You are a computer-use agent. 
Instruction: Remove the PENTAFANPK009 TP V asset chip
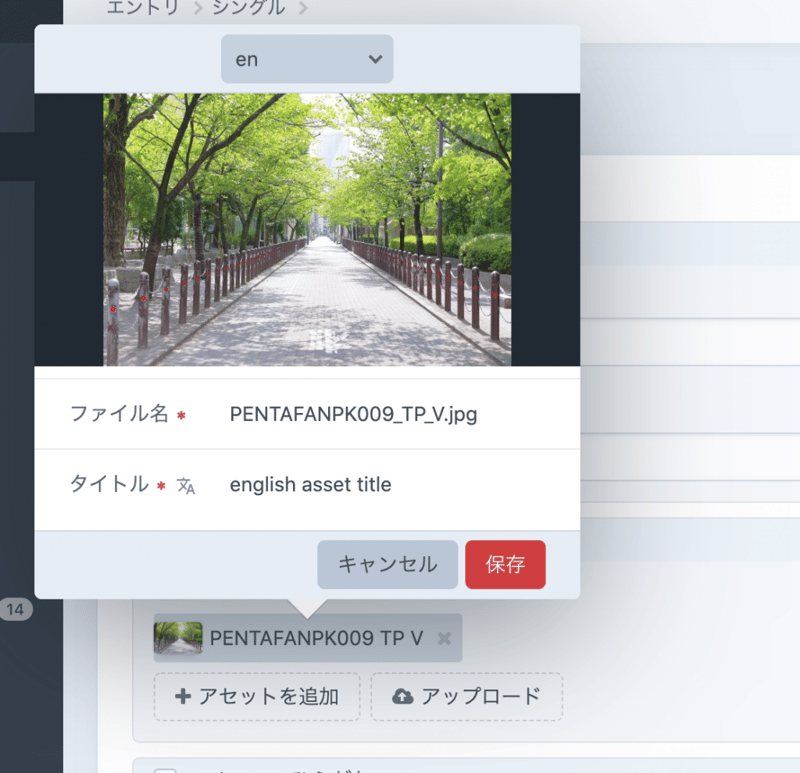[x=444, y=638]
